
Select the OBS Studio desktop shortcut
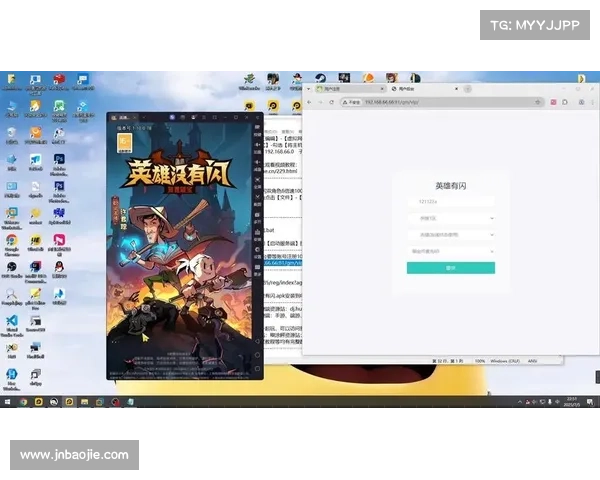11,269
